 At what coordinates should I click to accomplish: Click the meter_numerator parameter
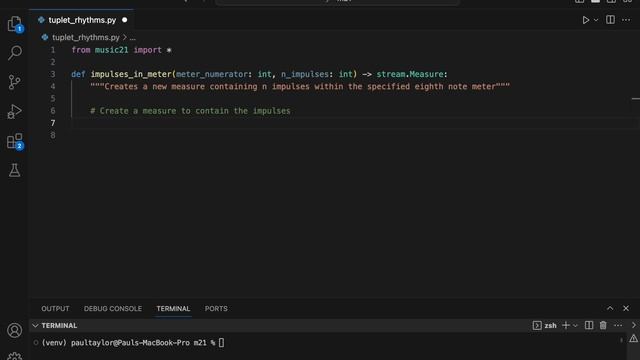211,74
